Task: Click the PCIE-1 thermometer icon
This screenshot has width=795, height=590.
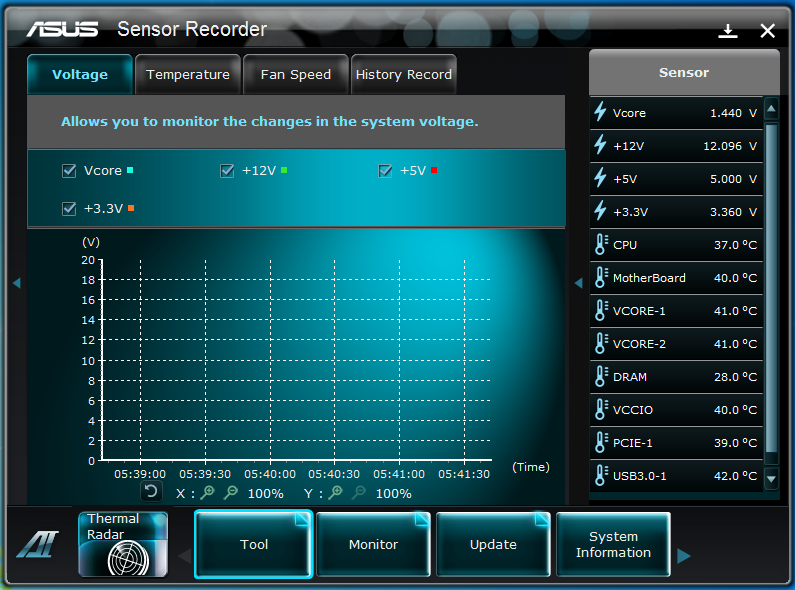Action: point(601,442)
